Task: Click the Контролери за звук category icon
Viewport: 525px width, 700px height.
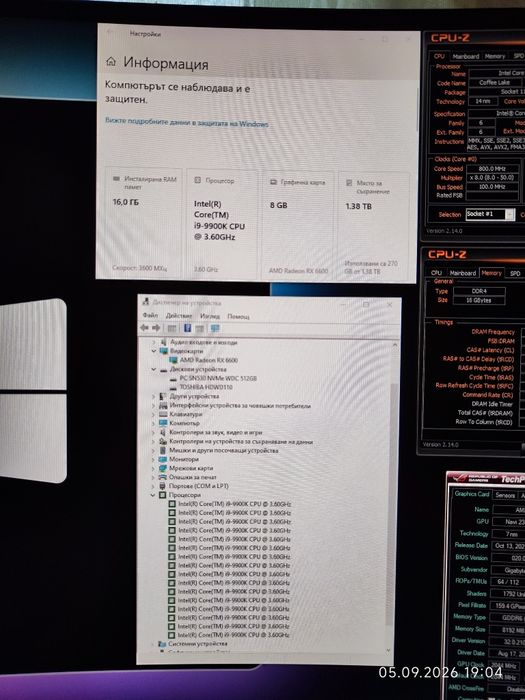Action: coord(163,432)
